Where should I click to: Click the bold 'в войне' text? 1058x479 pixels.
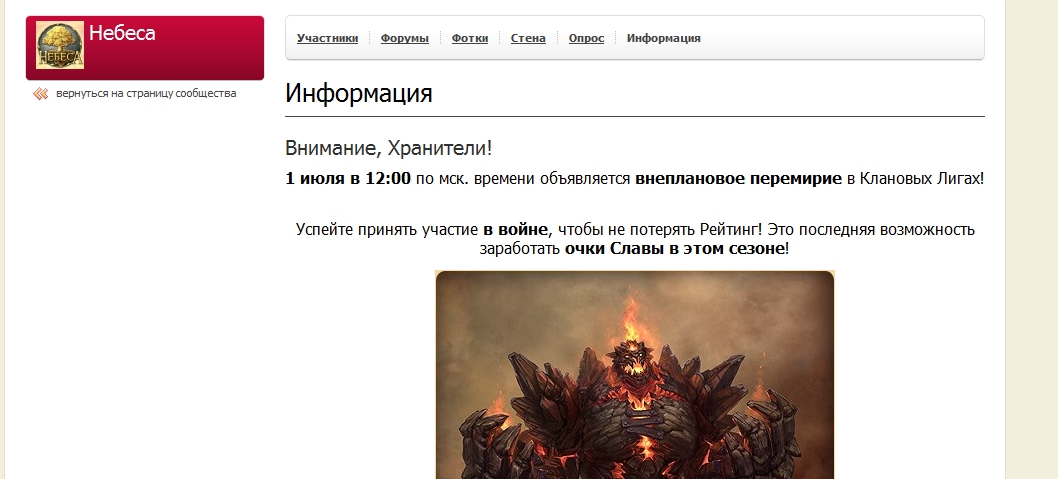pos(516,230)
